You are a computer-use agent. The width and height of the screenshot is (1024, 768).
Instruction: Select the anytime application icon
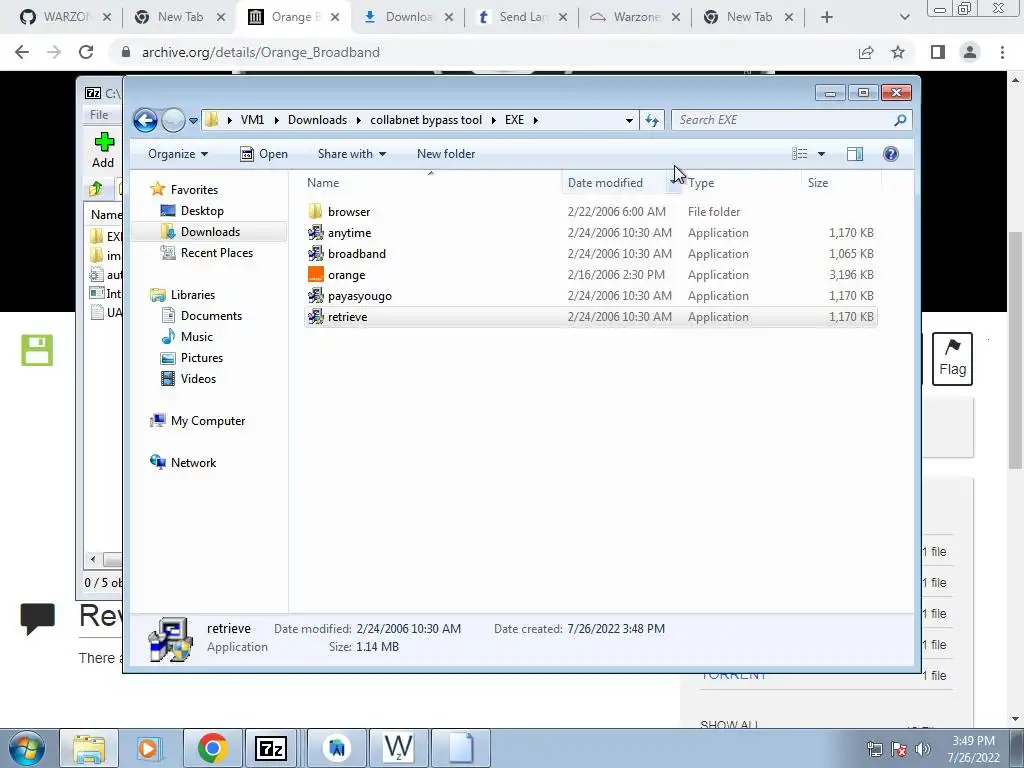click(x=315, y=232)
